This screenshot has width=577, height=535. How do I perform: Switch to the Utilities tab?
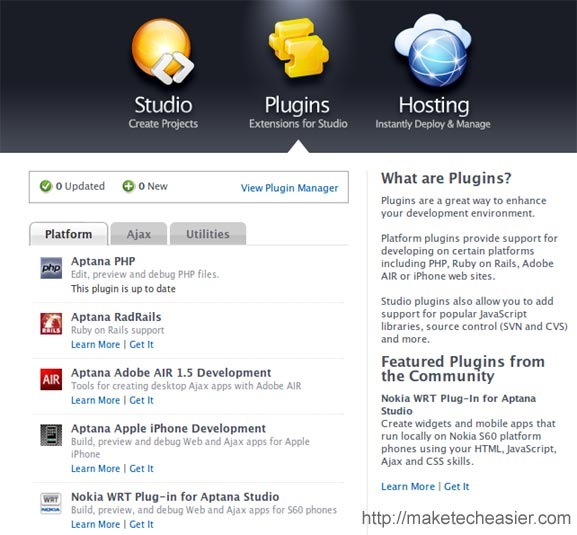coord(208,234)
